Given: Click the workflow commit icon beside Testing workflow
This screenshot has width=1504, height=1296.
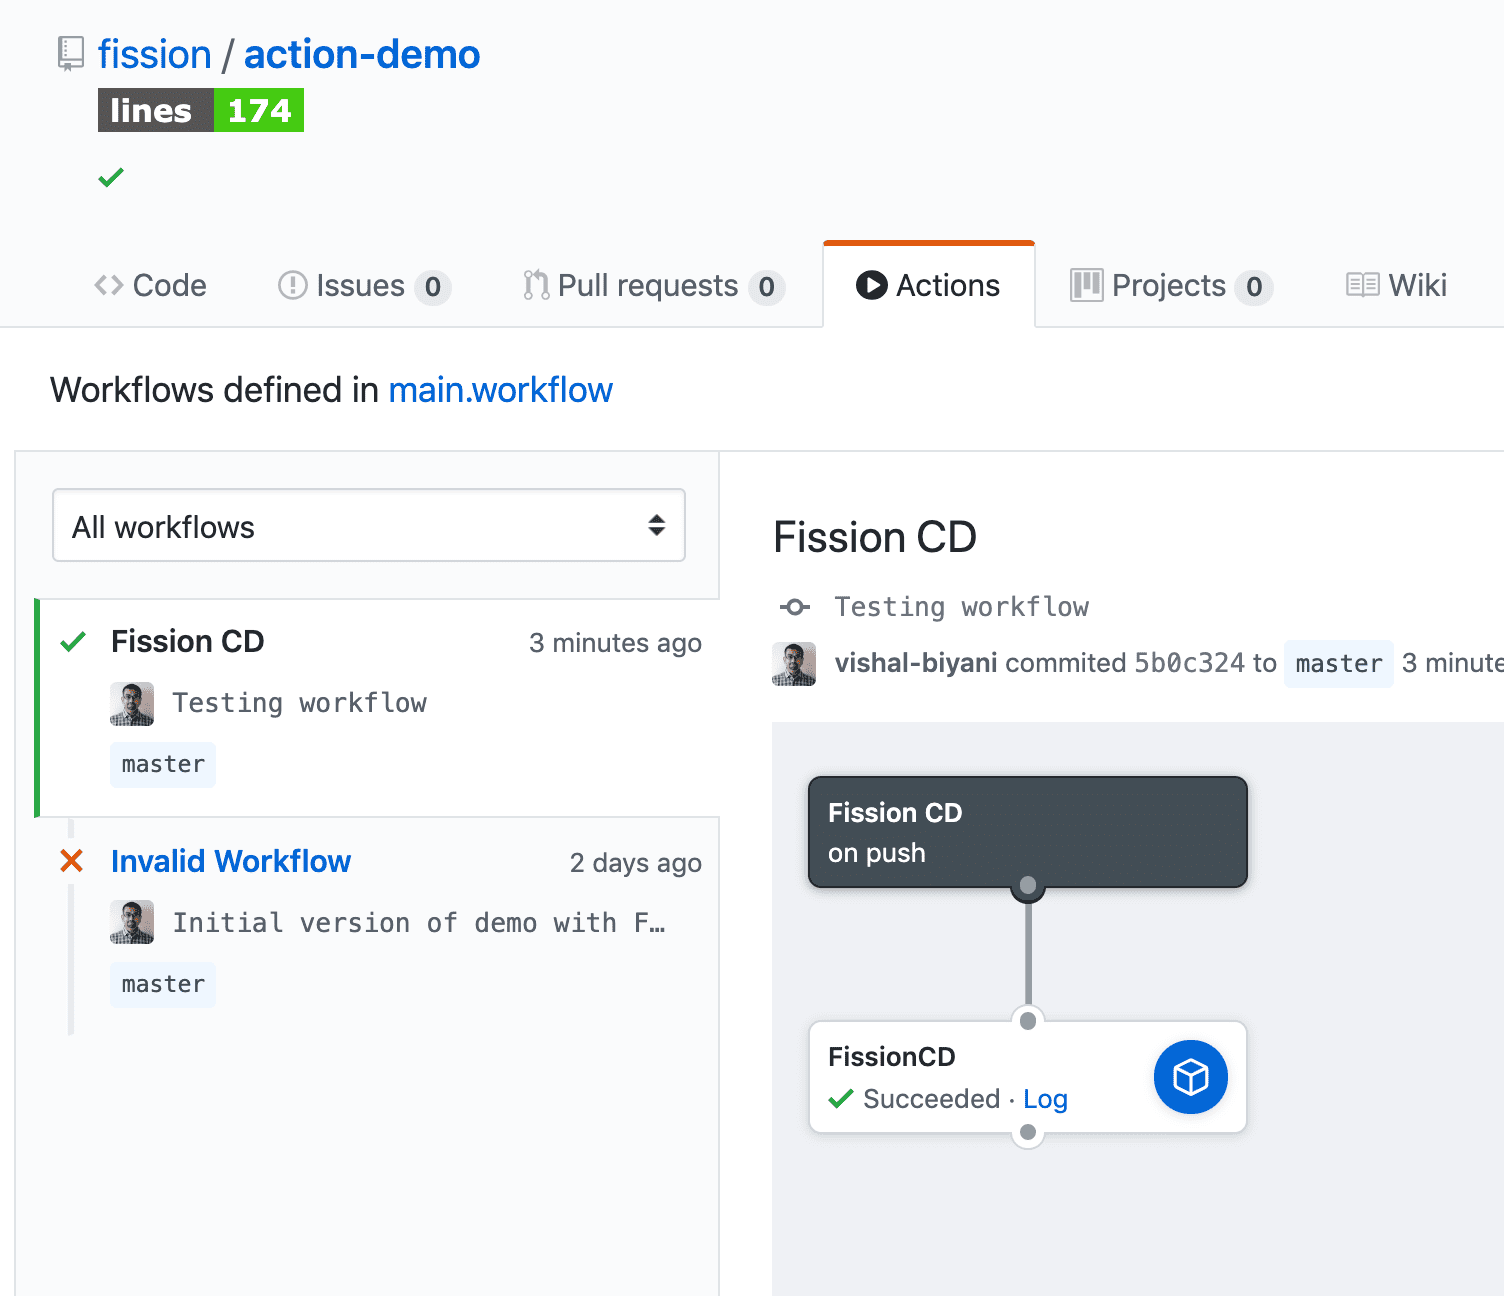Looking at the screenshot, I should tap(794, 607).
